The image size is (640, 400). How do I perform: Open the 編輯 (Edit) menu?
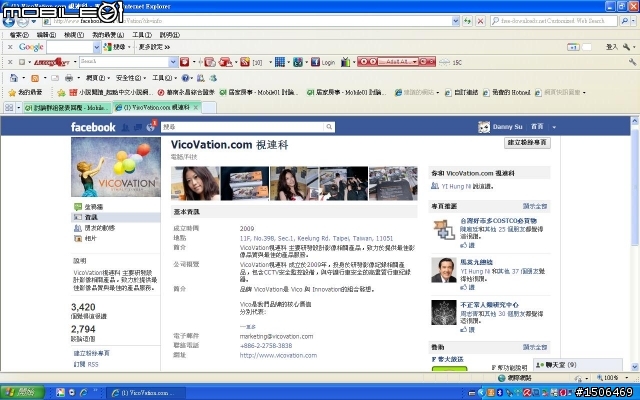pos(46,35)
